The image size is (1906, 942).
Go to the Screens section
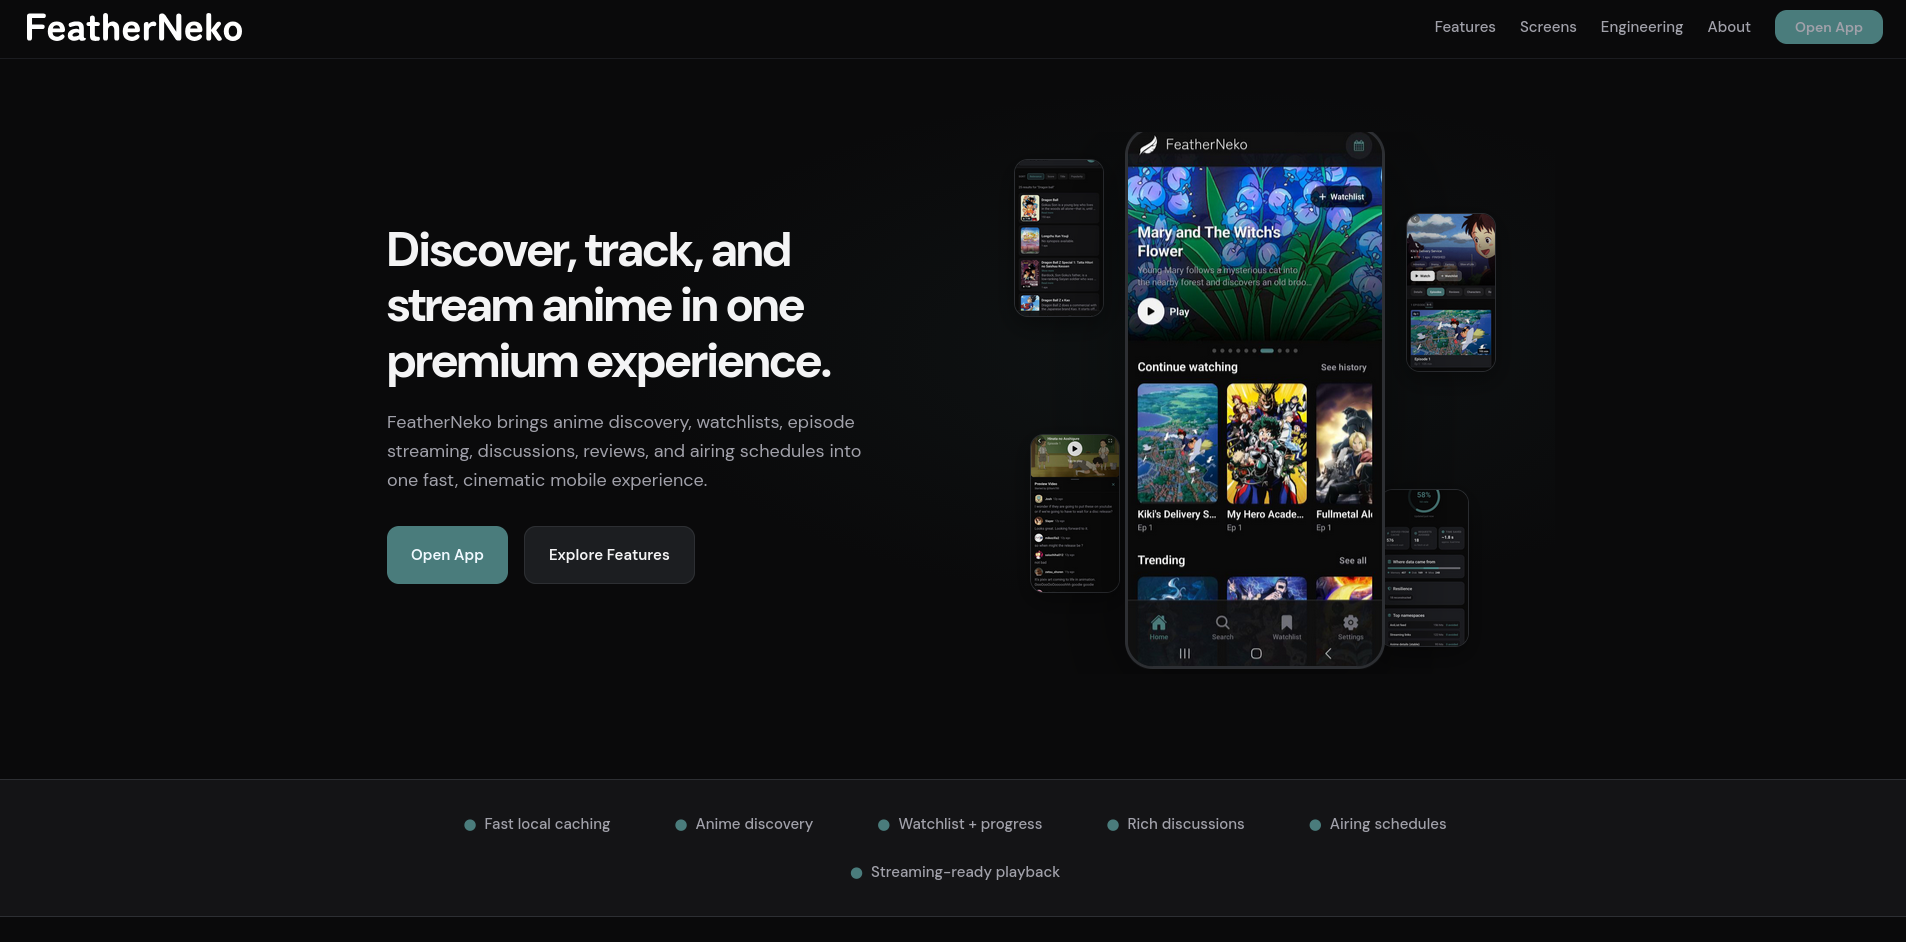1547,27
